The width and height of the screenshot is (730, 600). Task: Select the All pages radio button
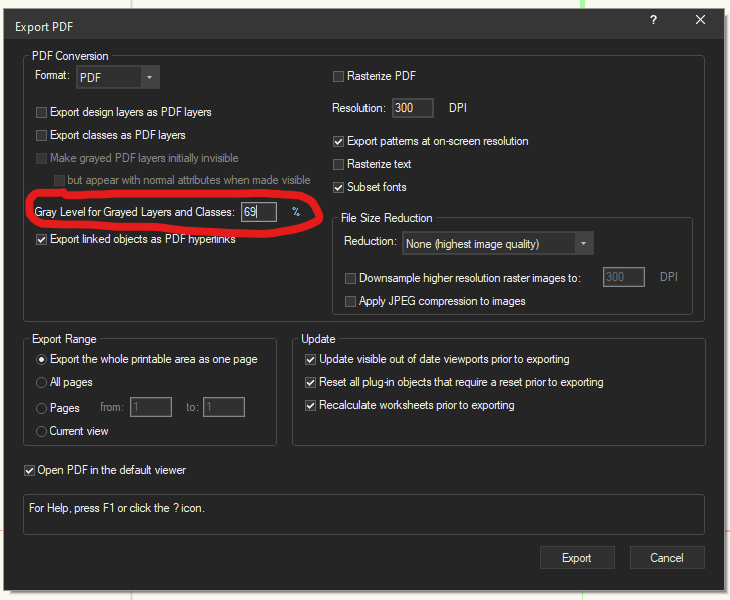(x=42, y=382)
